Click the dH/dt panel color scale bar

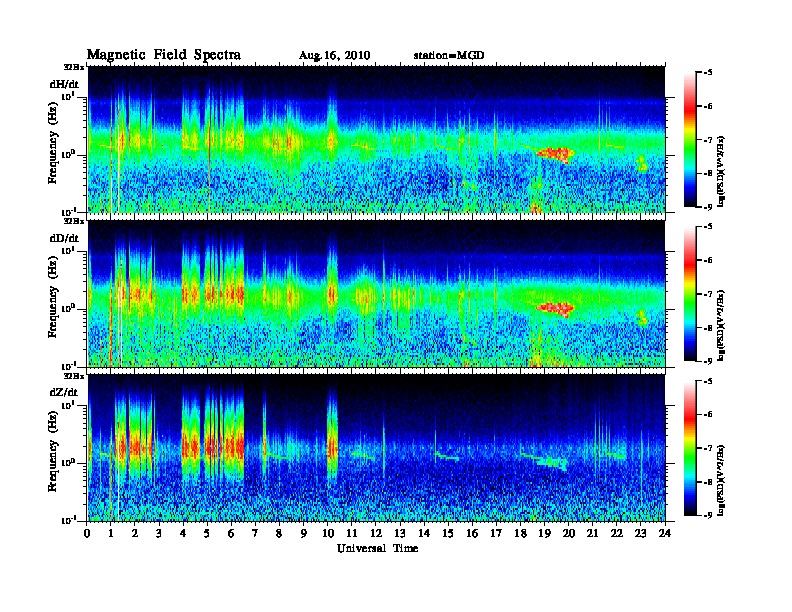[x=690, y=140]
